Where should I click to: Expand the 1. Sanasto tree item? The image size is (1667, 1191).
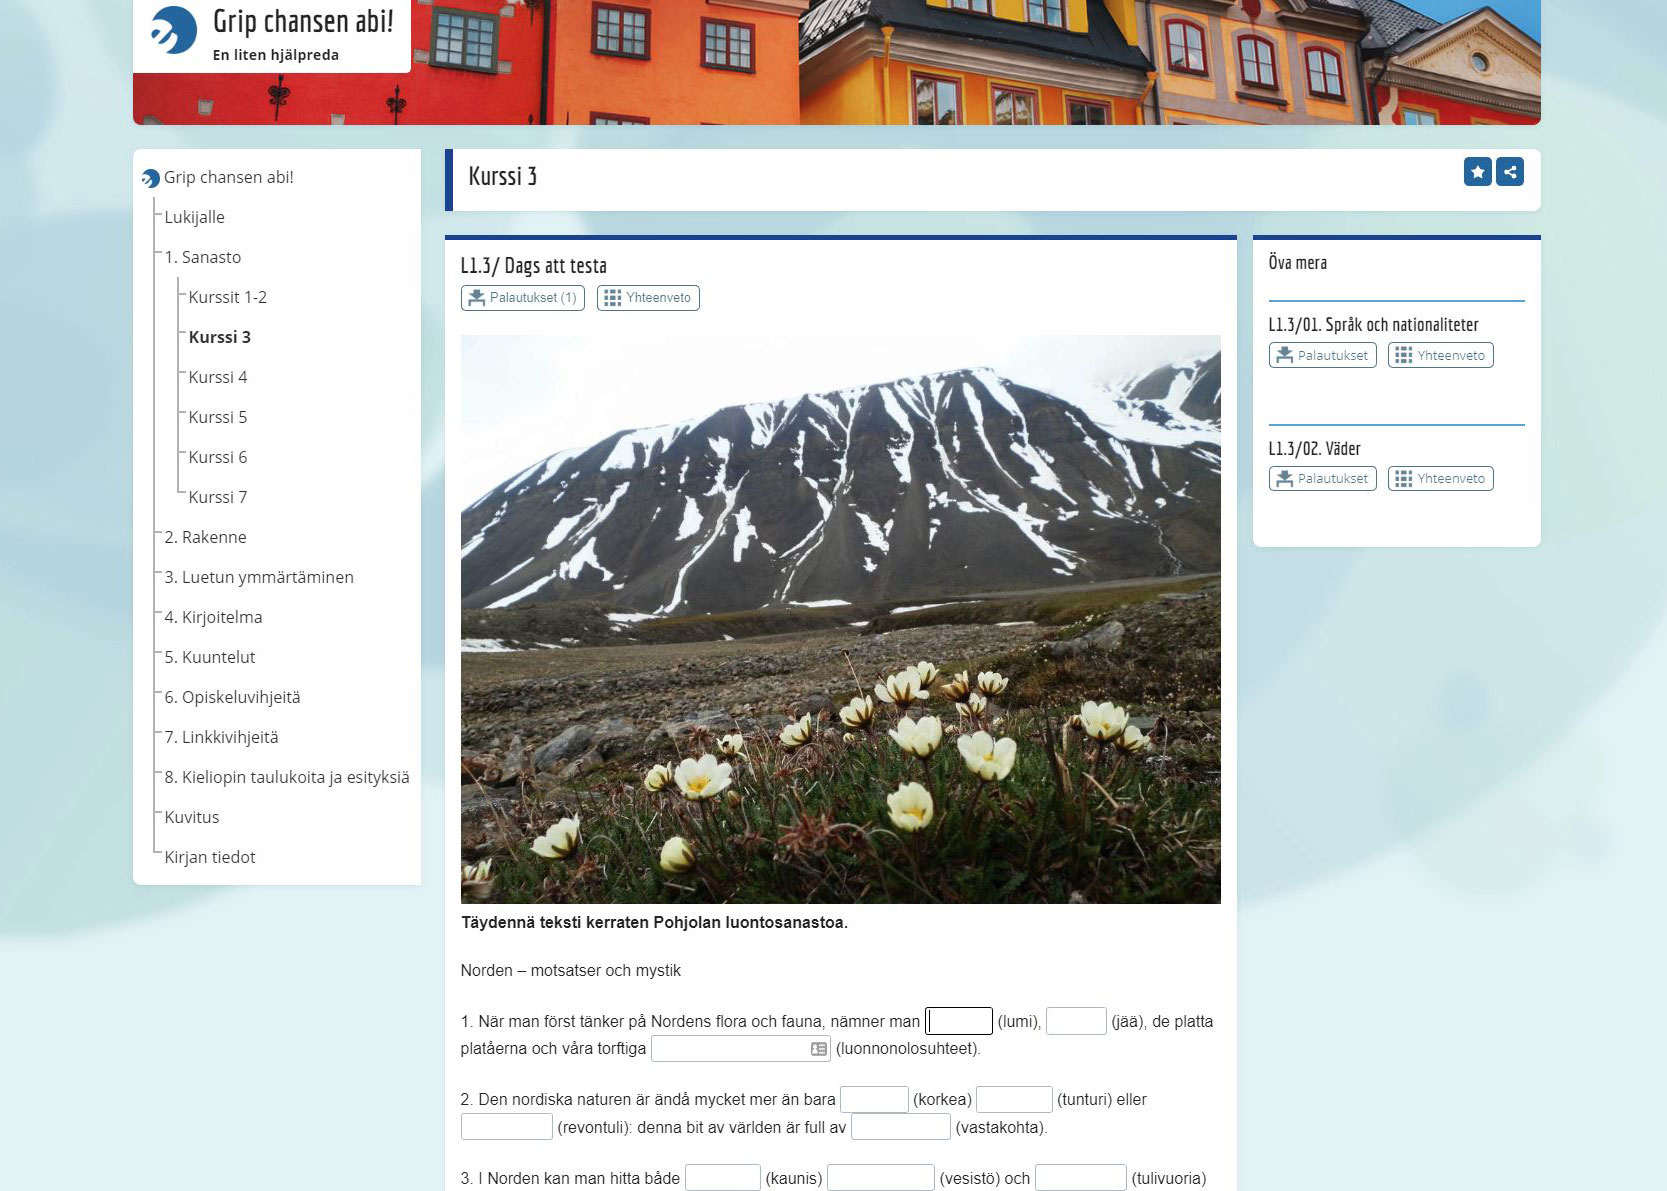pos(203,257)
